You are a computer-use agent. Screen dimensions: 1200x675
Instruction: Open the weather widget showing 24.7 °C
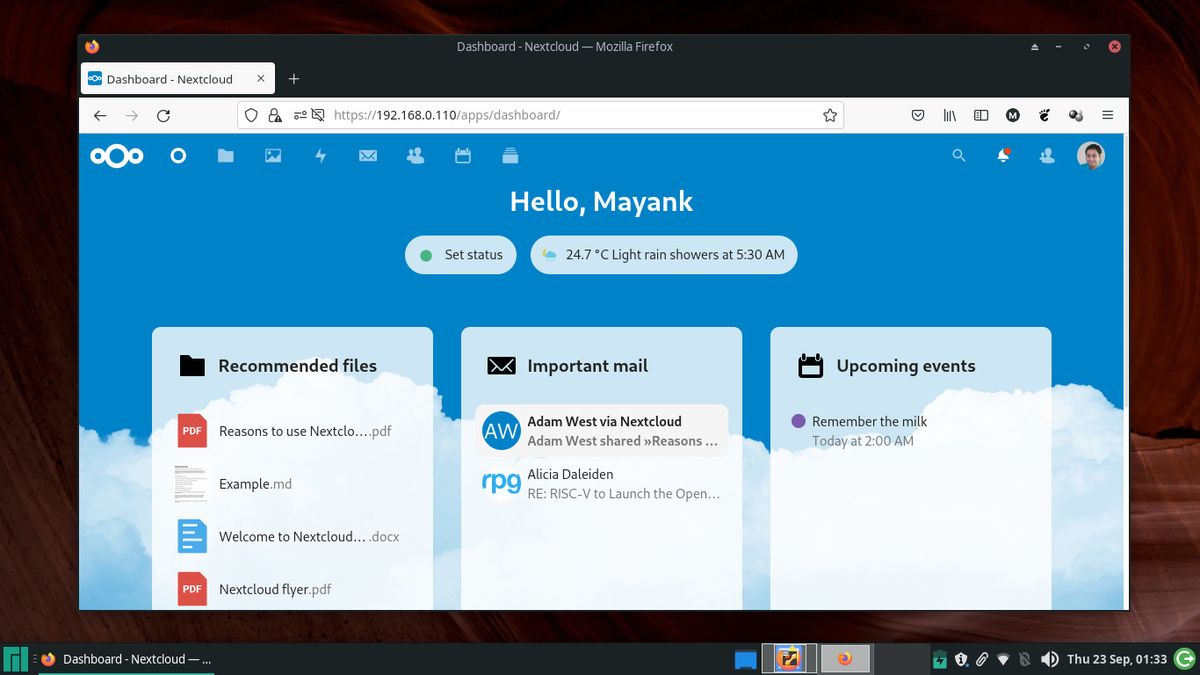(x=663, y=255)
